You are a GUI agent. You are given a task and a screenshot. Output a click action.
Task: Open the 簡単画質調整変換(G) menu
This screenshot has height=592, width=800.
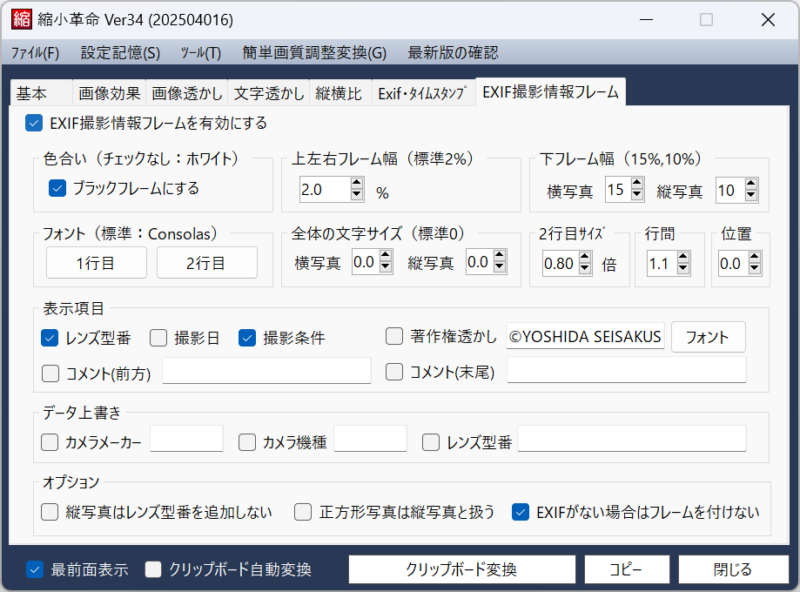click(314, 53)
